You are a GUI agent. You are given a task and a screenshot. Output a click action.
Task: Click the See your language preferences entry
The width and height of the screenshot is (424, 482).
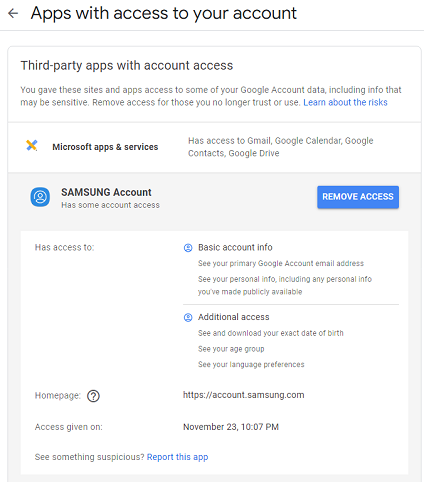251,365
